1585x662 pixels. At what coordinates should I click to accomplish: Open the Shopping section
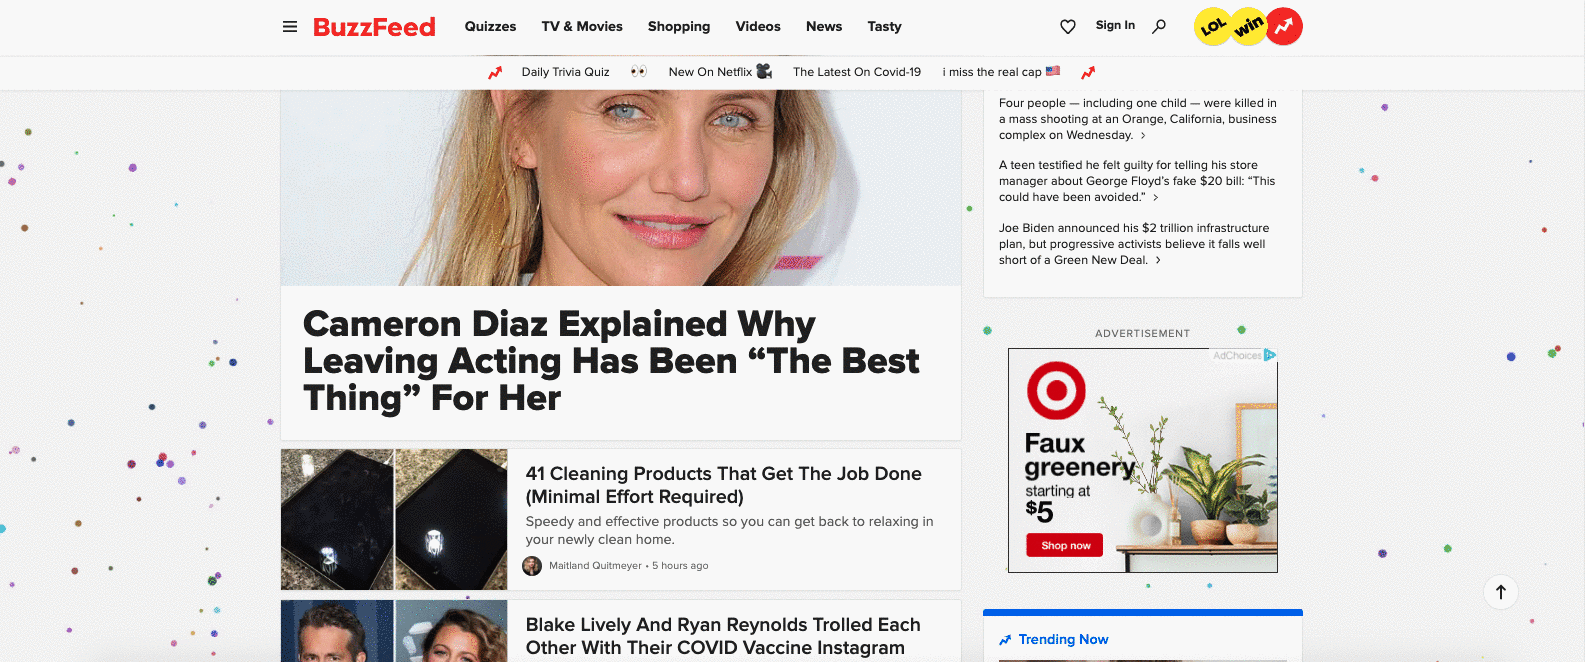pos(679,27)
